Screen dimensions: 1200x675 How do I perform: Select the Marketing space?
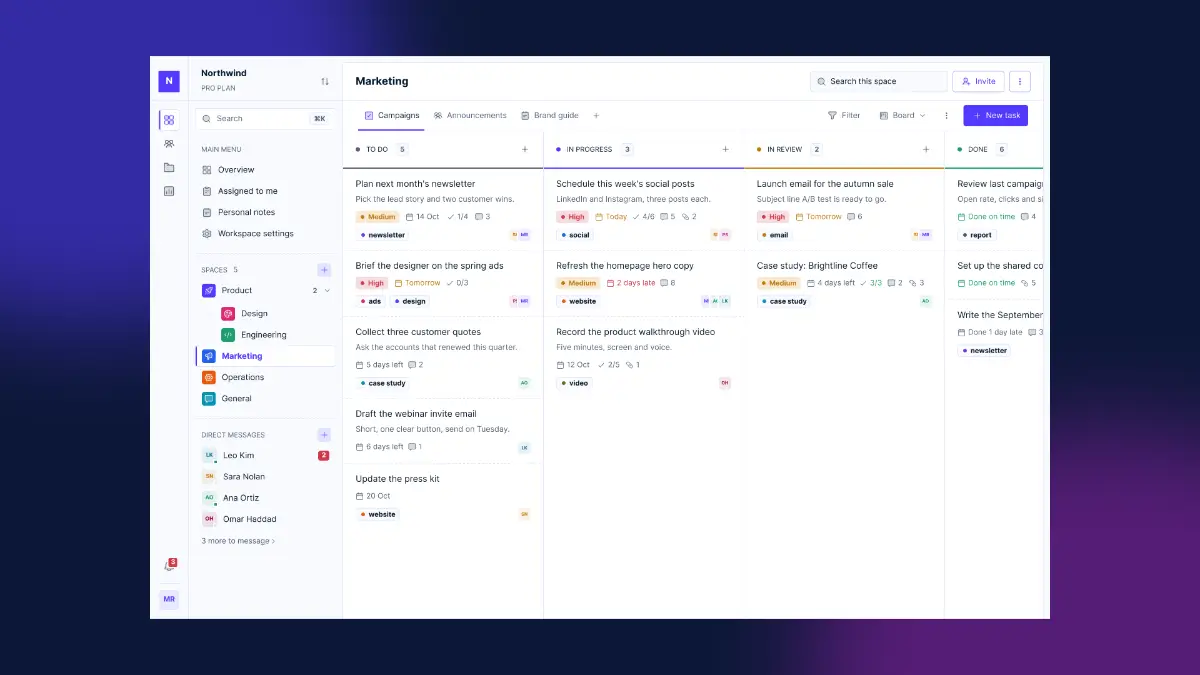click(265, 356)
